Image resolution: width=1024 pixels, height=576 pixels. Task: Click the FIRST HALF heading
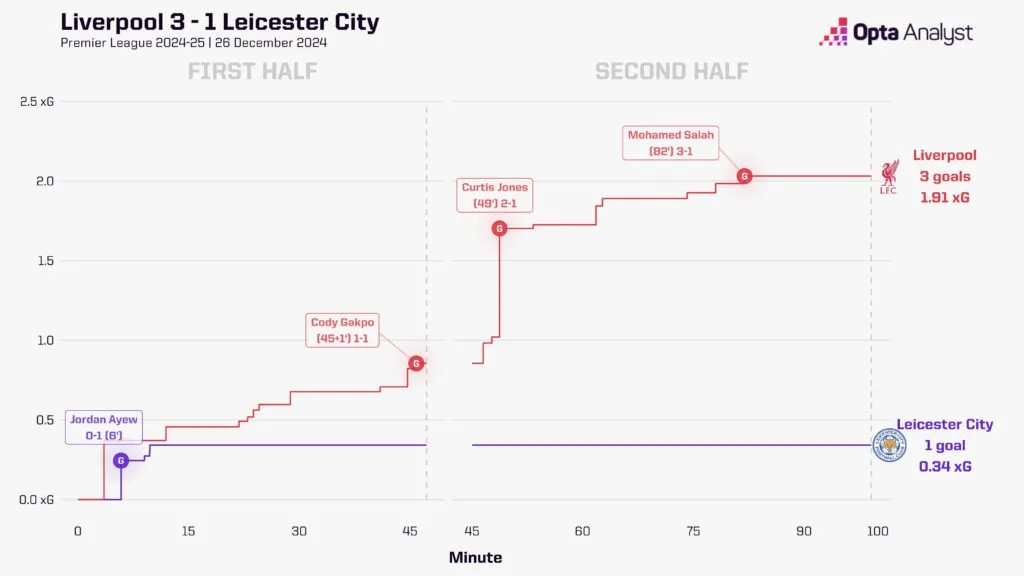(252, 71)
